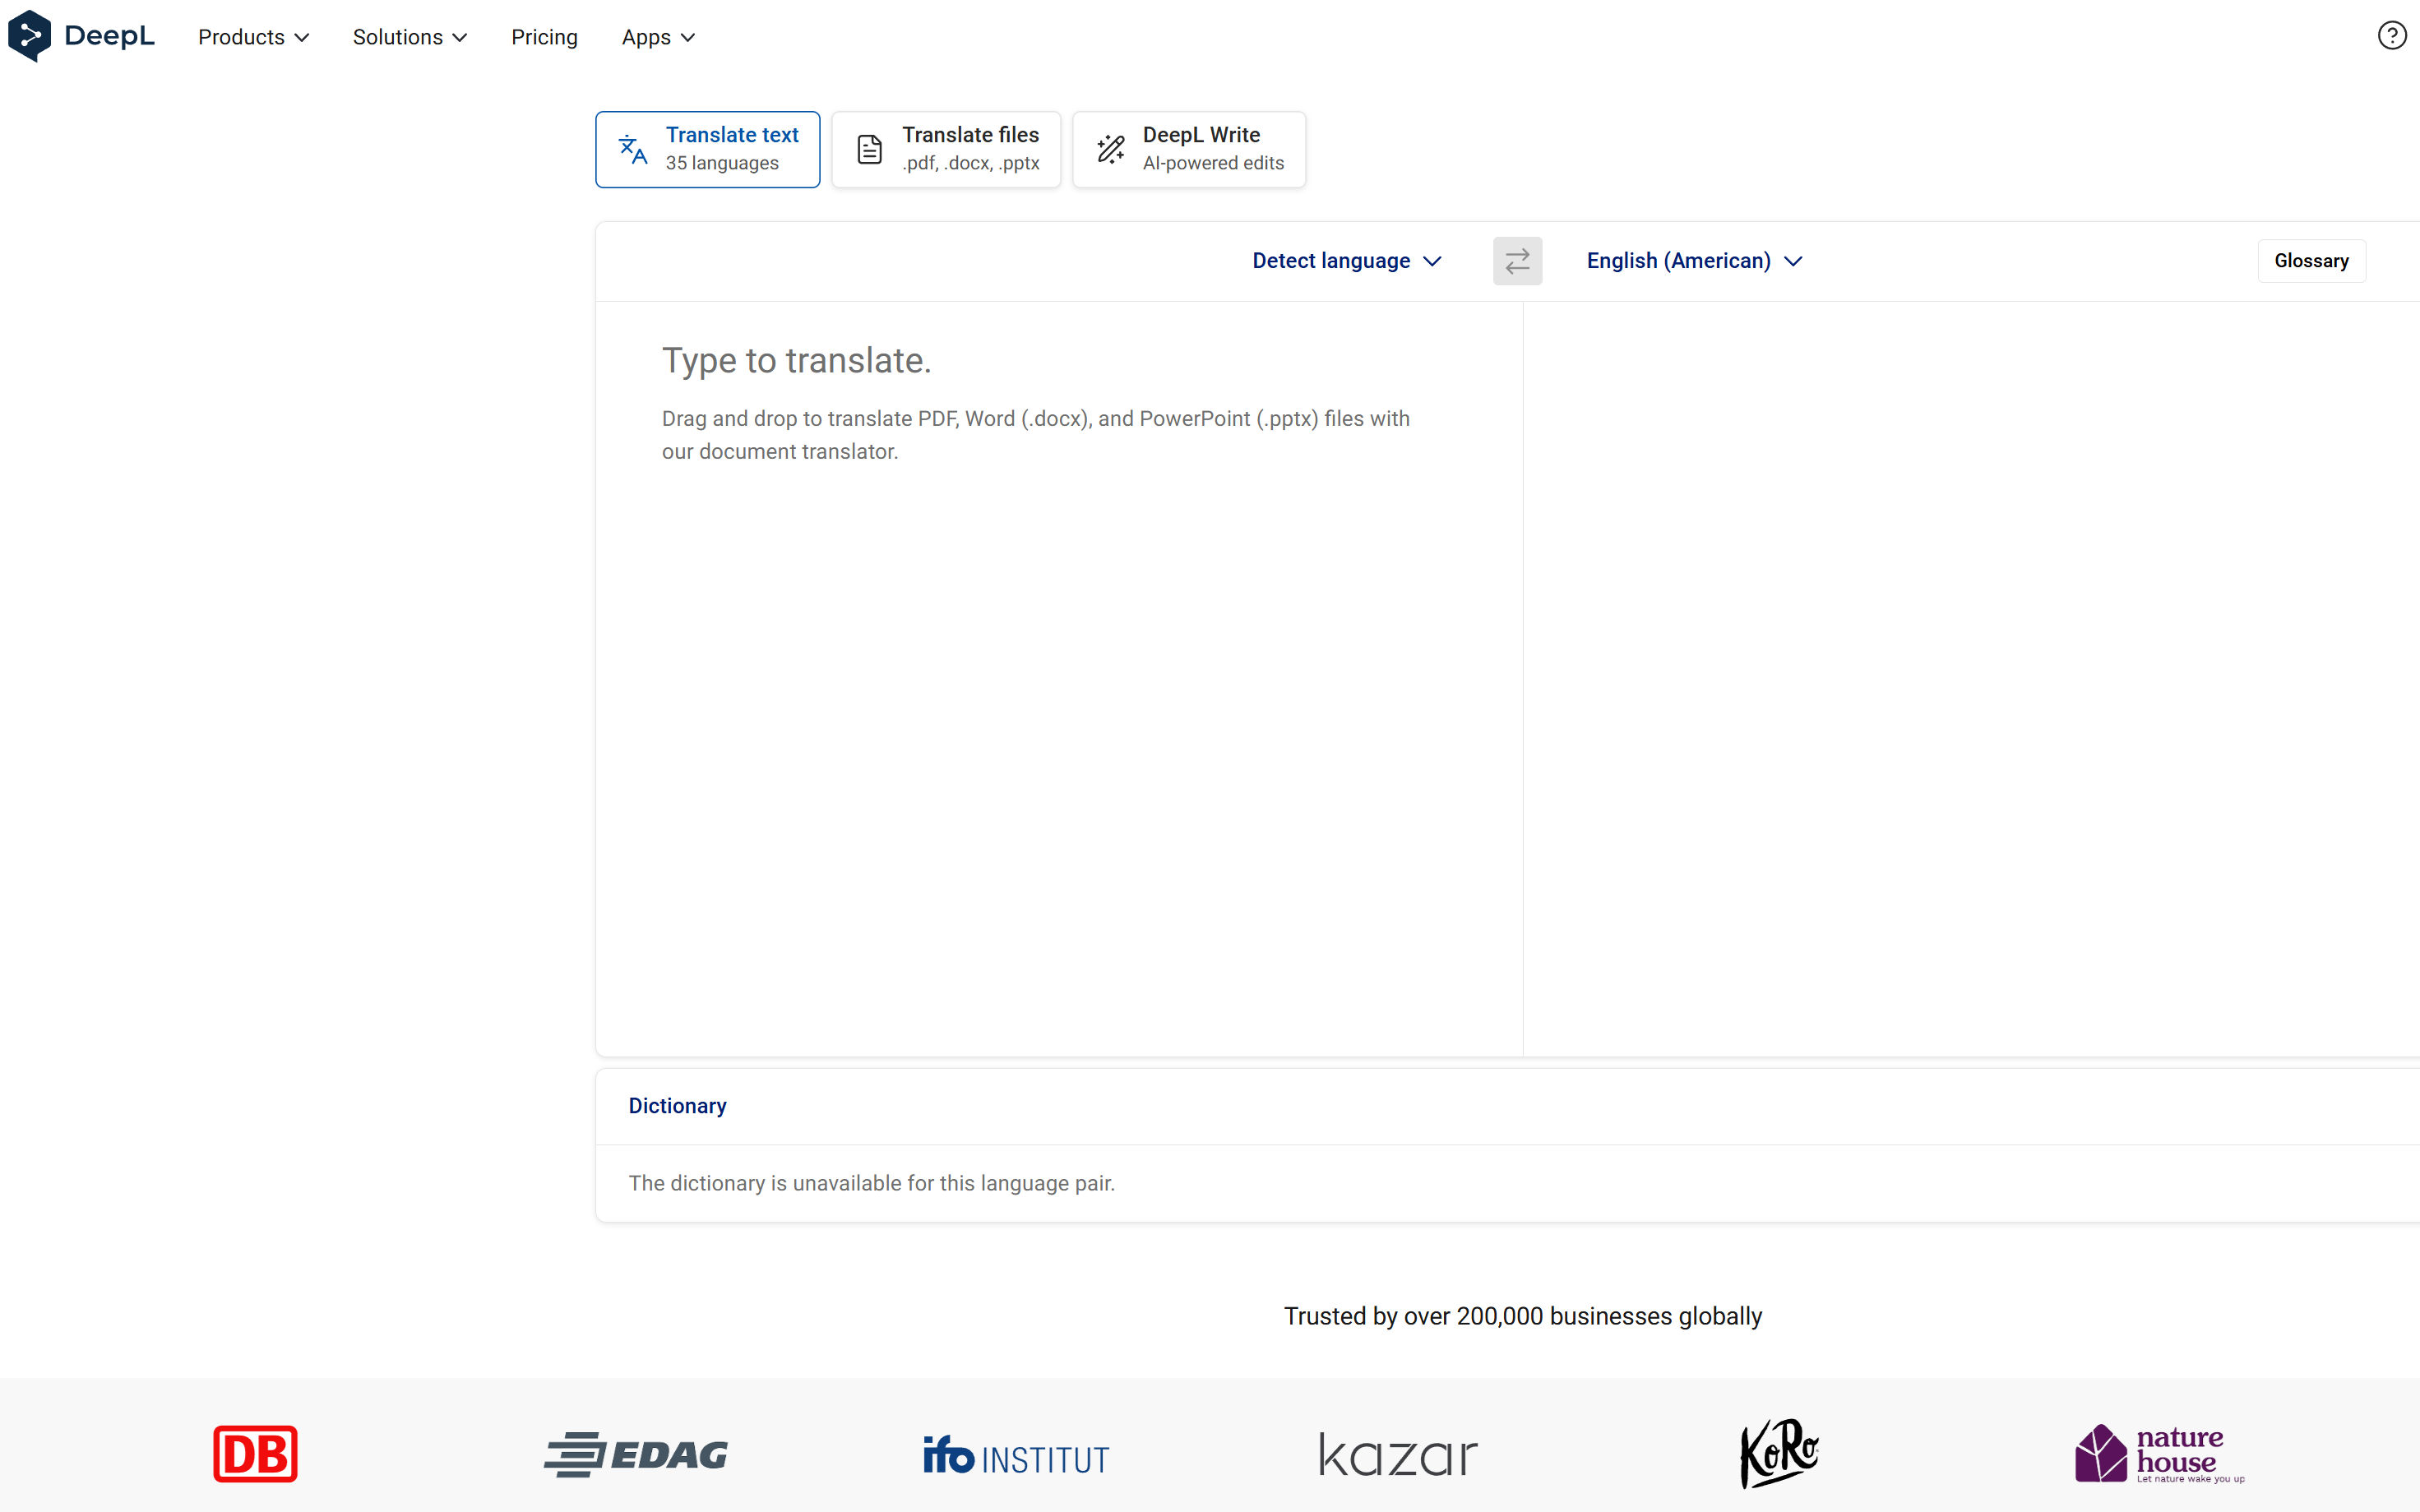
Task: Click the 'Drag and drop to translate PDF' hint text
Action: (x=1036, y=435)
